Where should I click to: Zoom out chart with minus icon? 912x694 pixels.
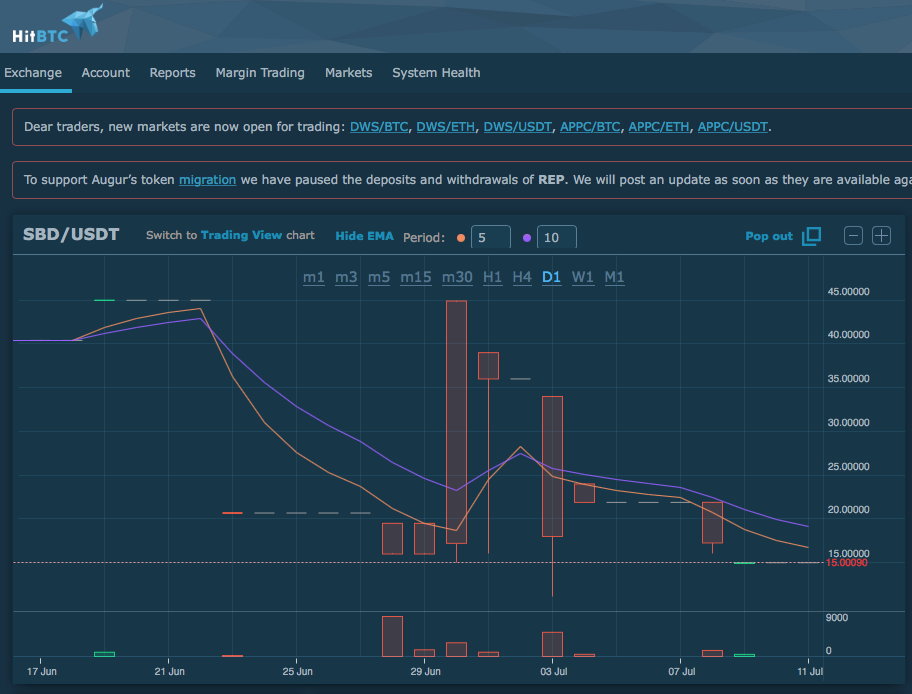(x=853, y=236)
